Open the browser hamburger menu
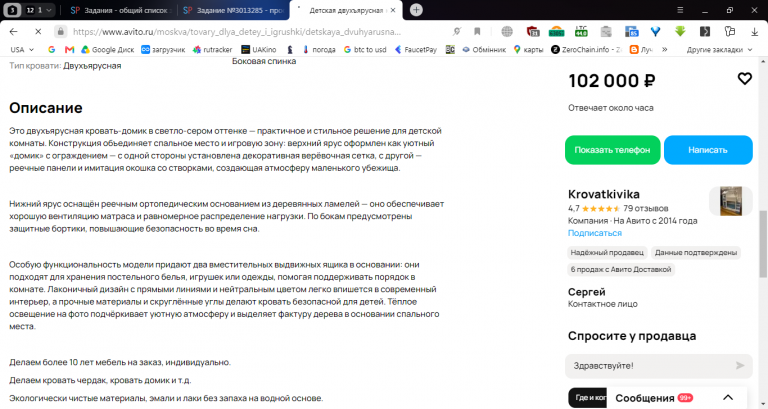This screenshot has height=409, width=768. (x=680, y=10)
